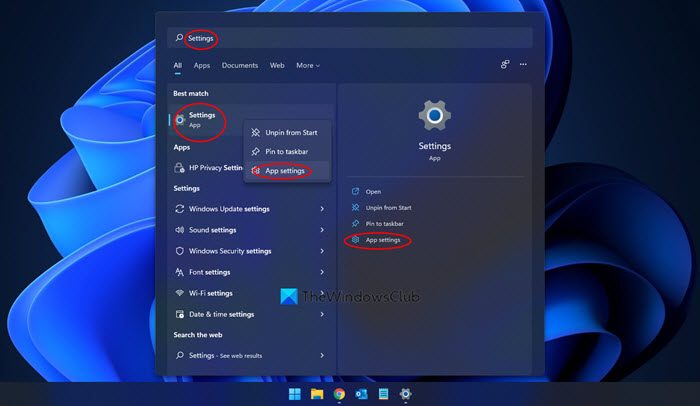Screen dimensions: 700x406
Task: Click pin icon in preview pane
Action: coord(355,223)
